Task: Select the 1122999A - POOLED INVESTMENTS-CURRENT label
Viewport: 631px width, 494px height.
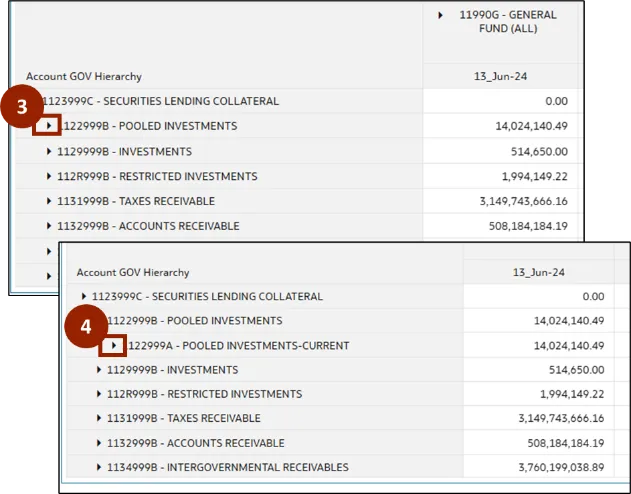Action: 239,345
